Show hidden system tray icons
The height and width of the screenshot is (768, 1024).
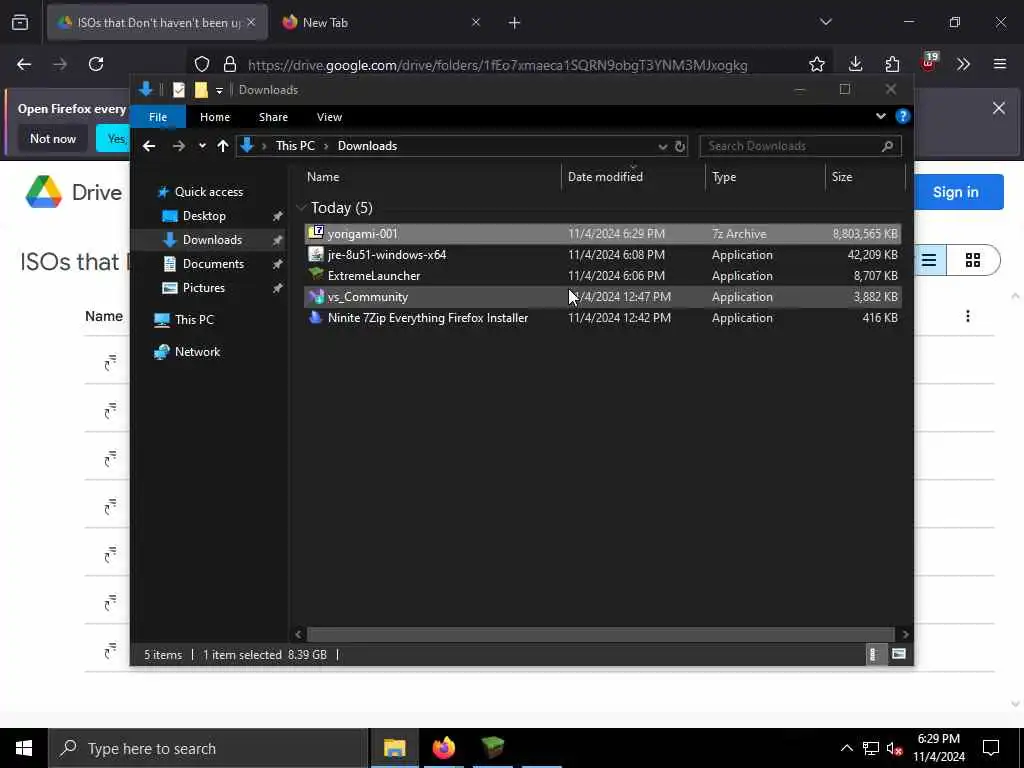[846, 748]
